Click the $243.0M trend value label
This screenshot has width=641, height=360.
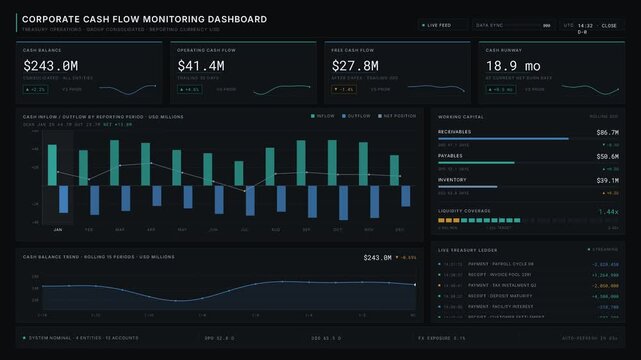[377, 257]
